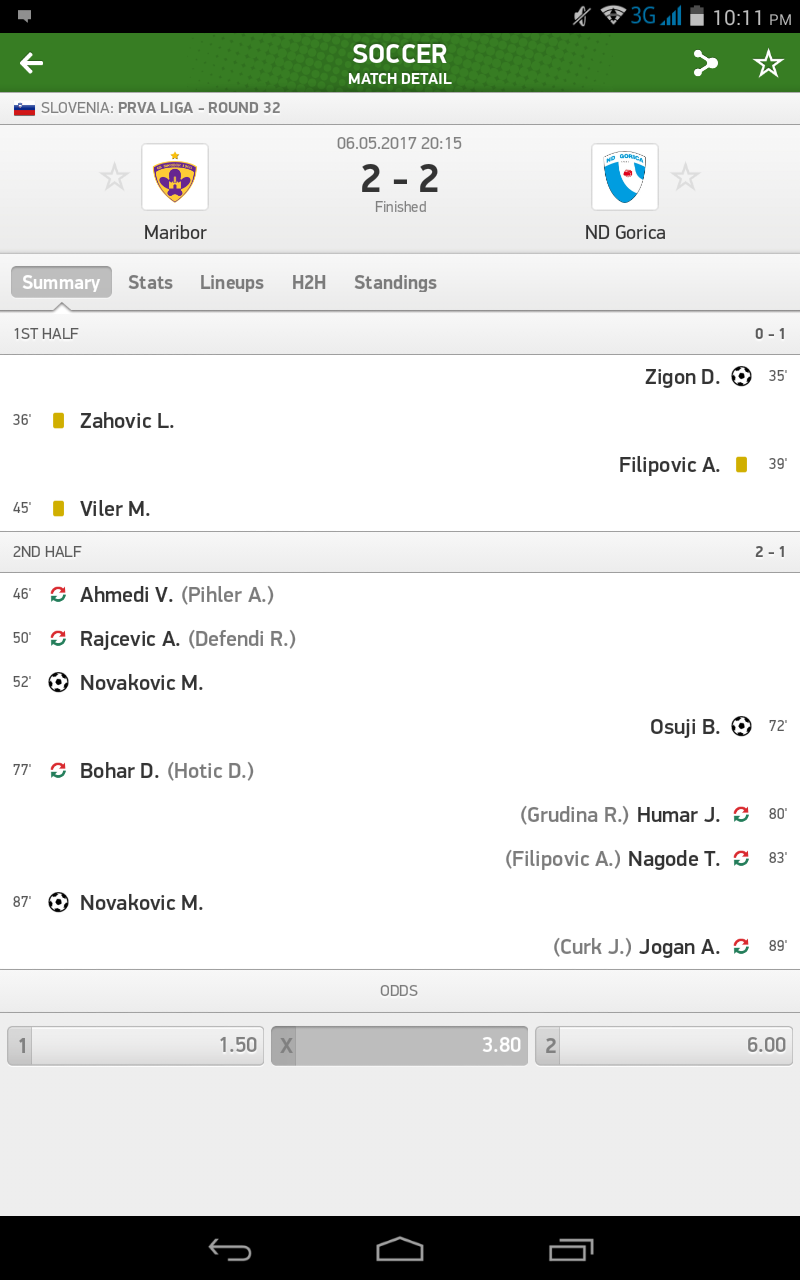Tap the home win odds 1.50 button
The height and width of the screenshot is (1280, 800).
point(136,1045)
